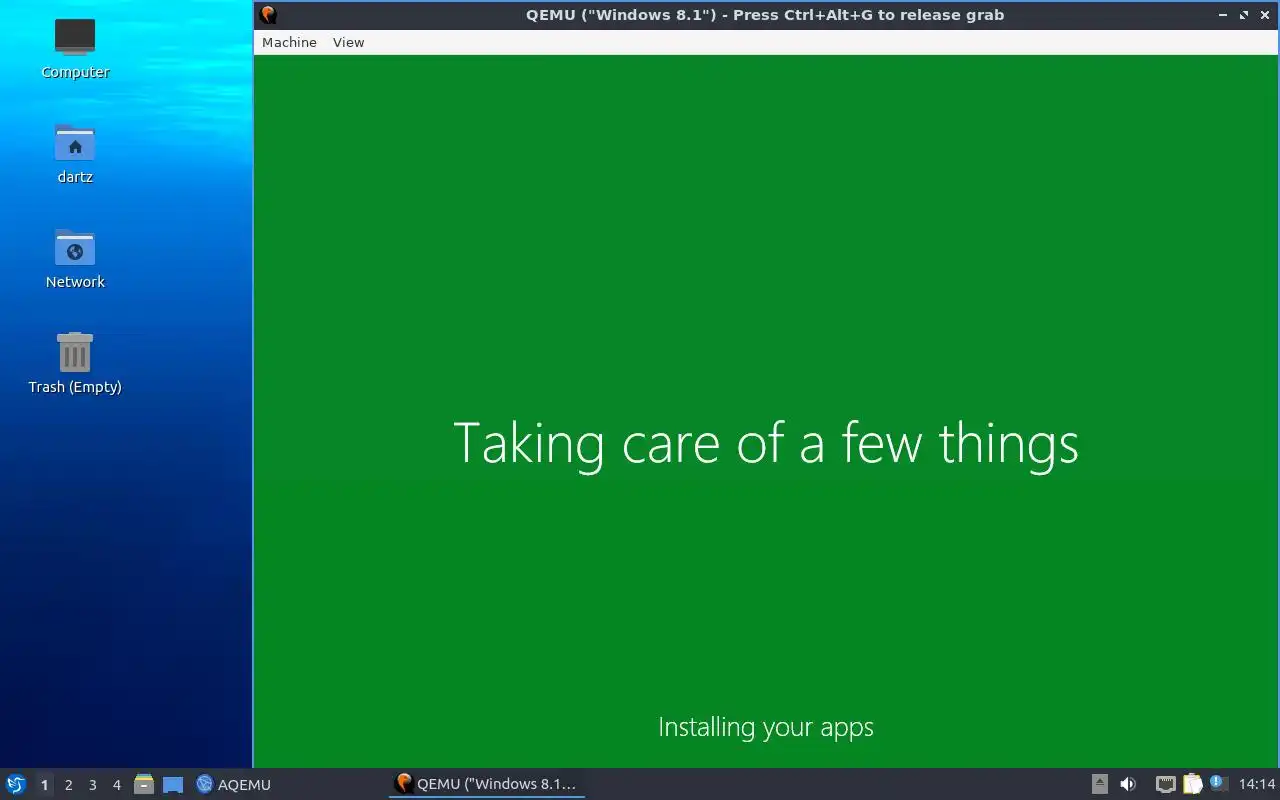
Task: Click the QEMU flame icon in title bar
Action: [268, 15]
